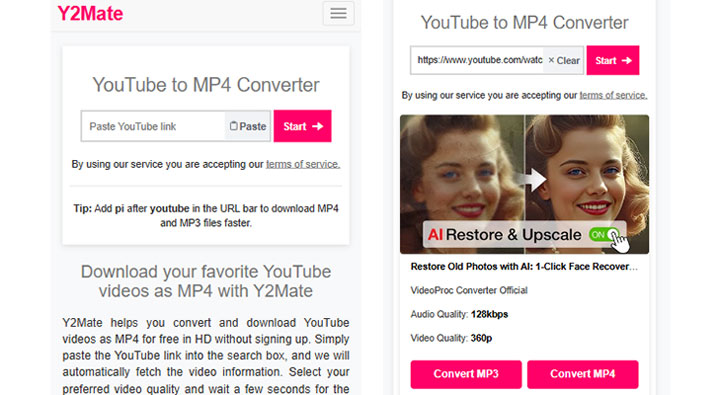Click the 'Tip: Add pi after youtube' text

pos(206,215)
